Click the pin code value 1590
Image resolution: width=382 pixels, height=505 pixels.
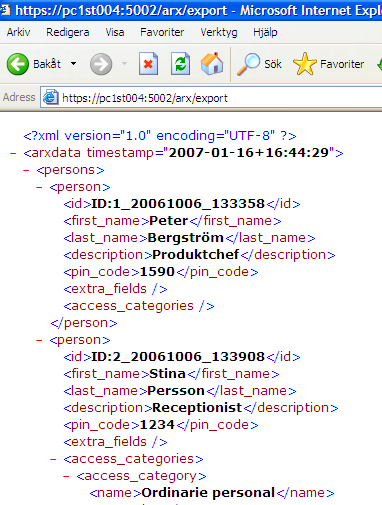(x=157, y=272)
